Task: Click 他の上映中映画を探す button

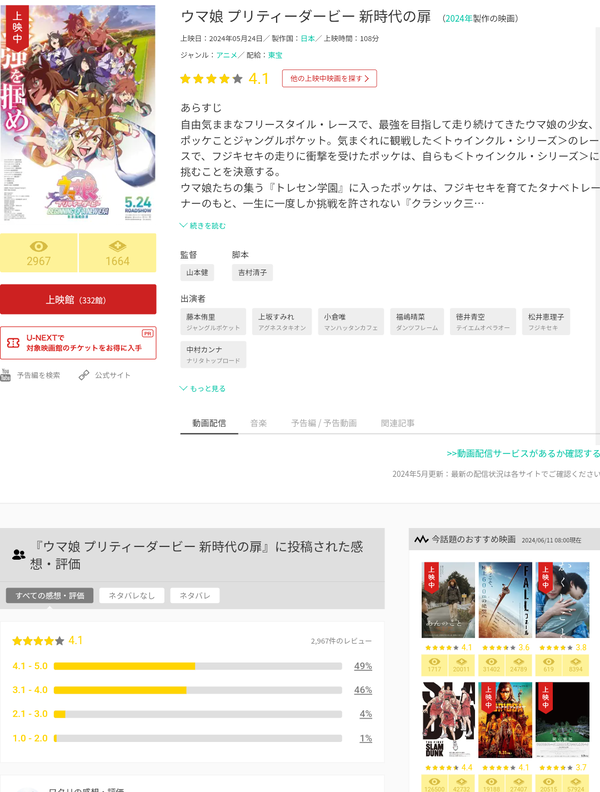Action: click(329, 78)
